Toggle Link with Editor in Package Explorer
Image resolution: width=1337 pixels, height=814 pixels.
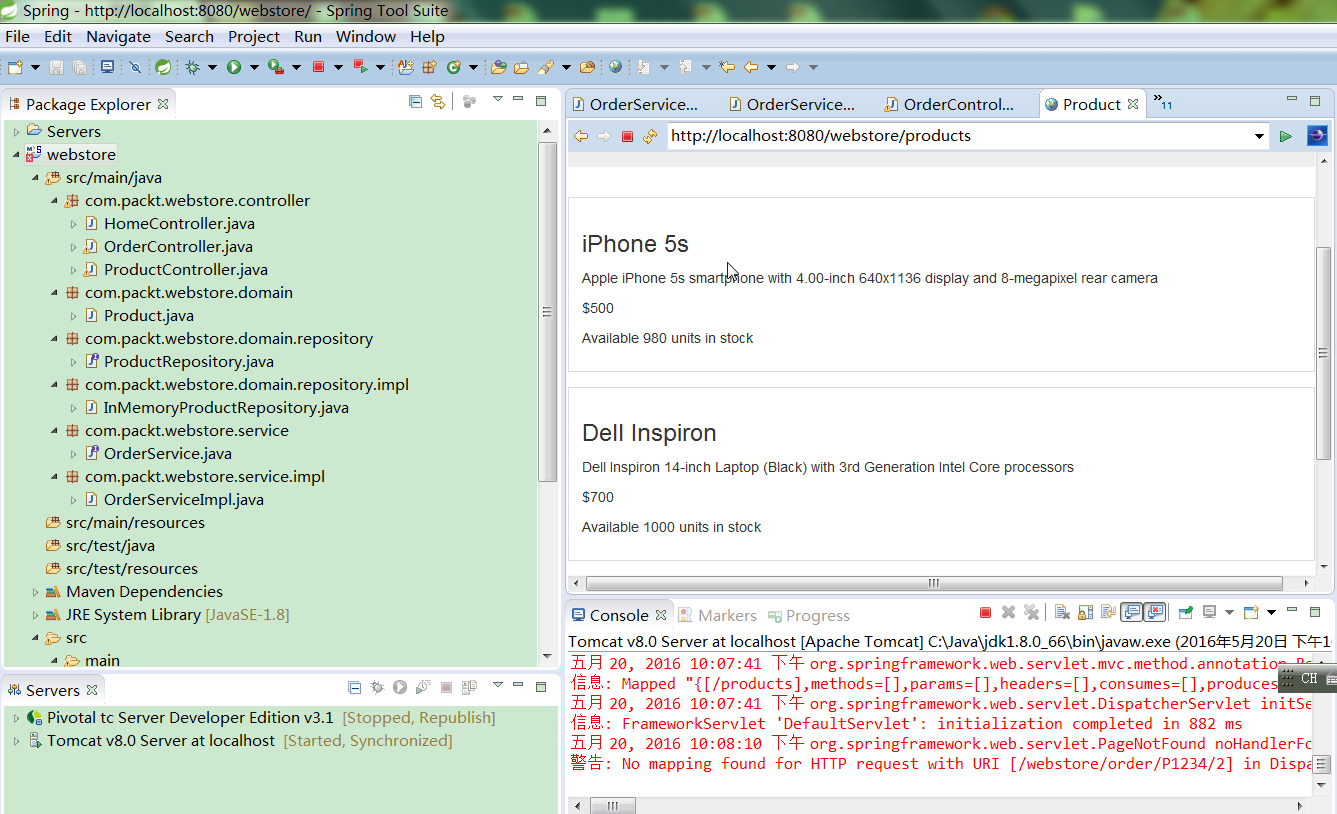437,101
